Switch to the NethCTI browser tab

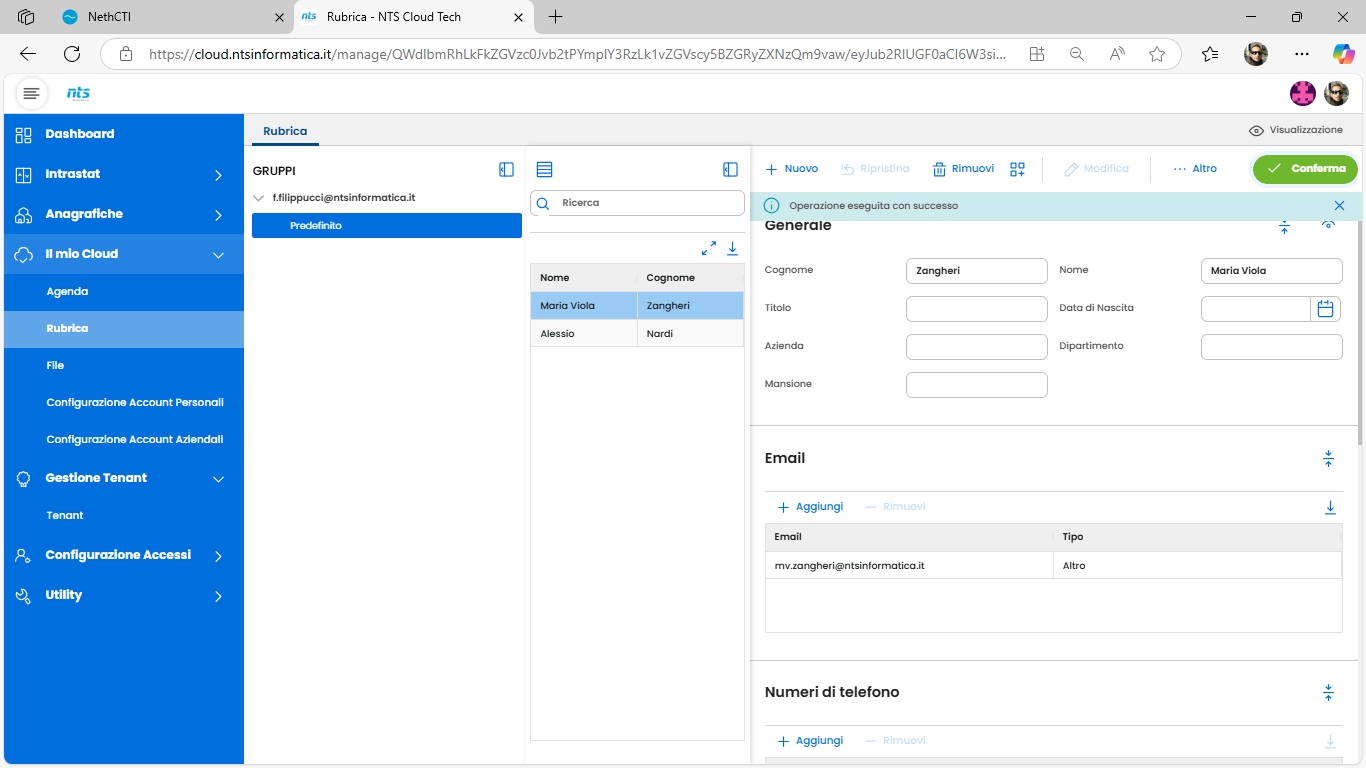point(109,17)
